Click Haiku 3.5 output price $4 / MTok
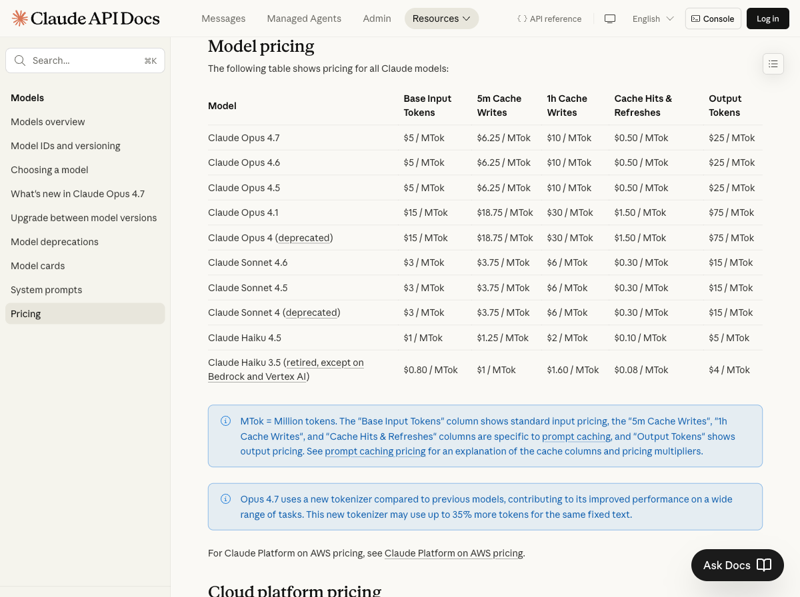 [729, 370]
